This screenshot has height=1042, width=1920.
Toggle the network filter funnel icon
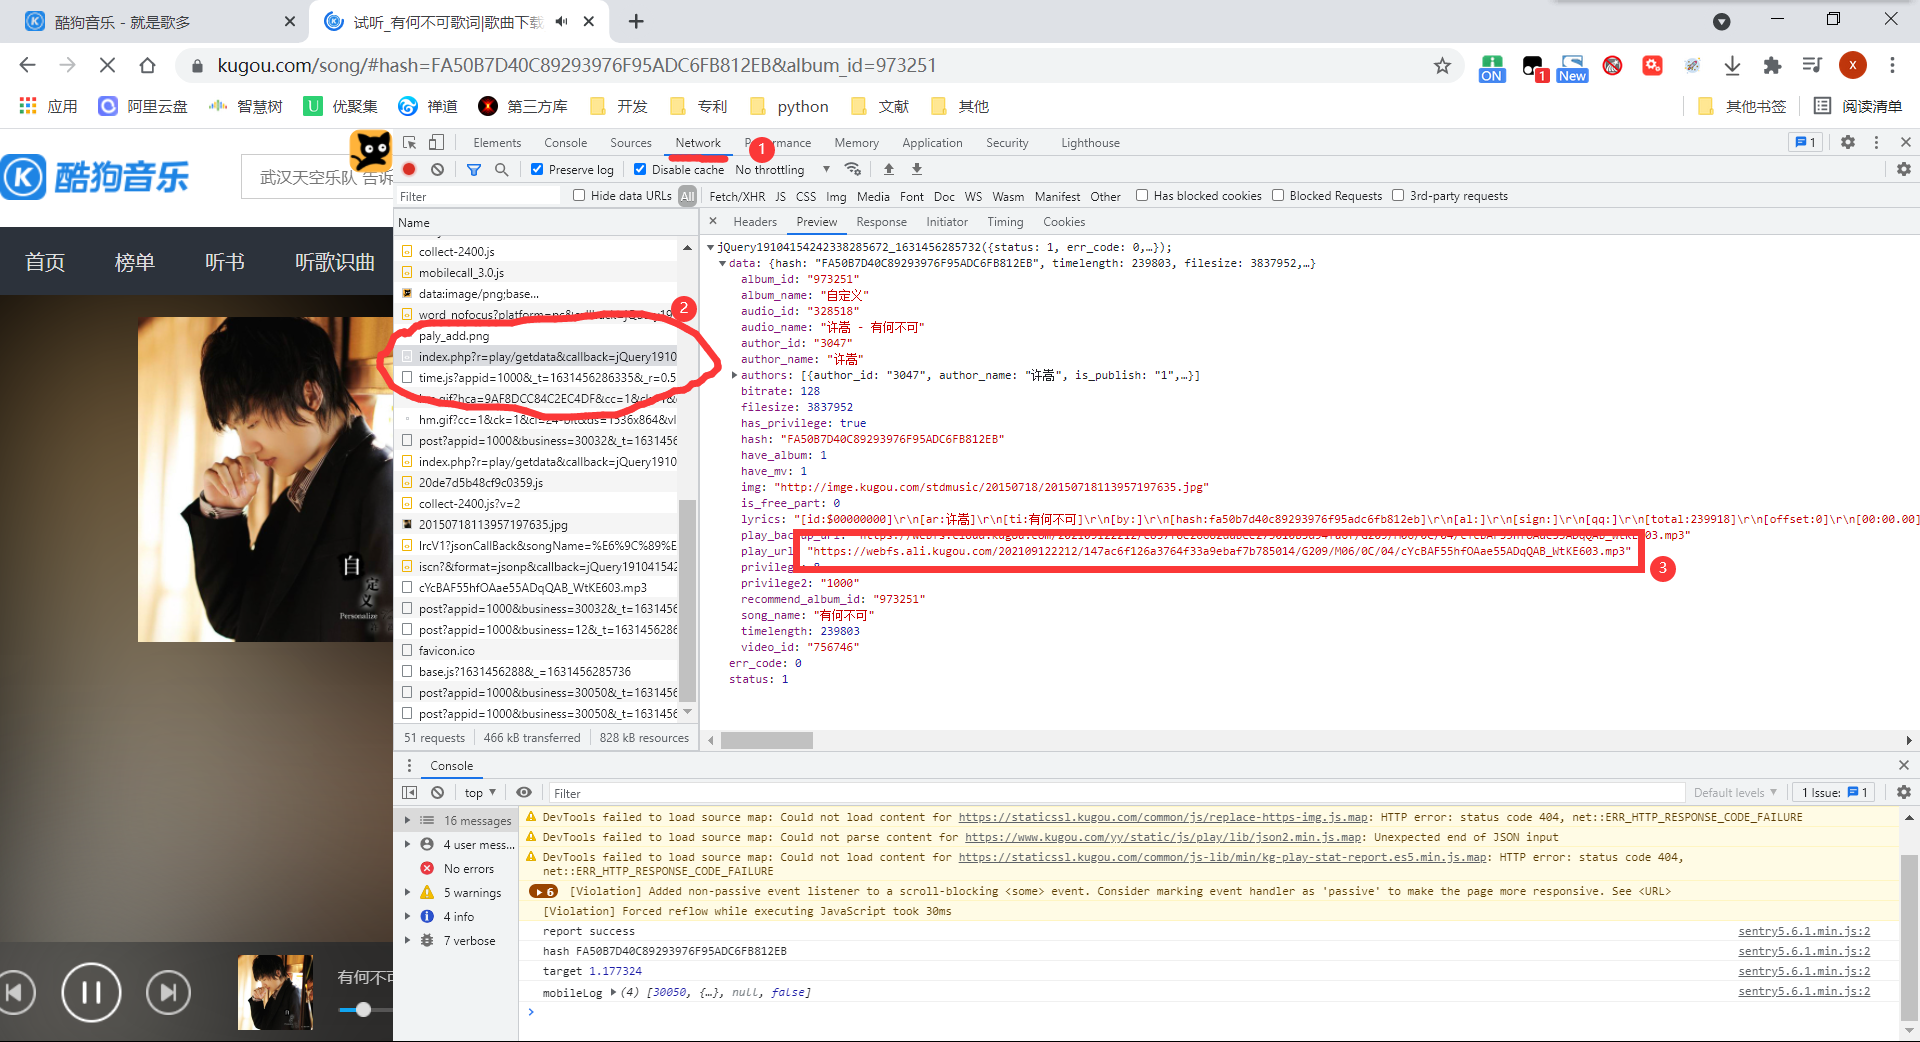point(474,170)
